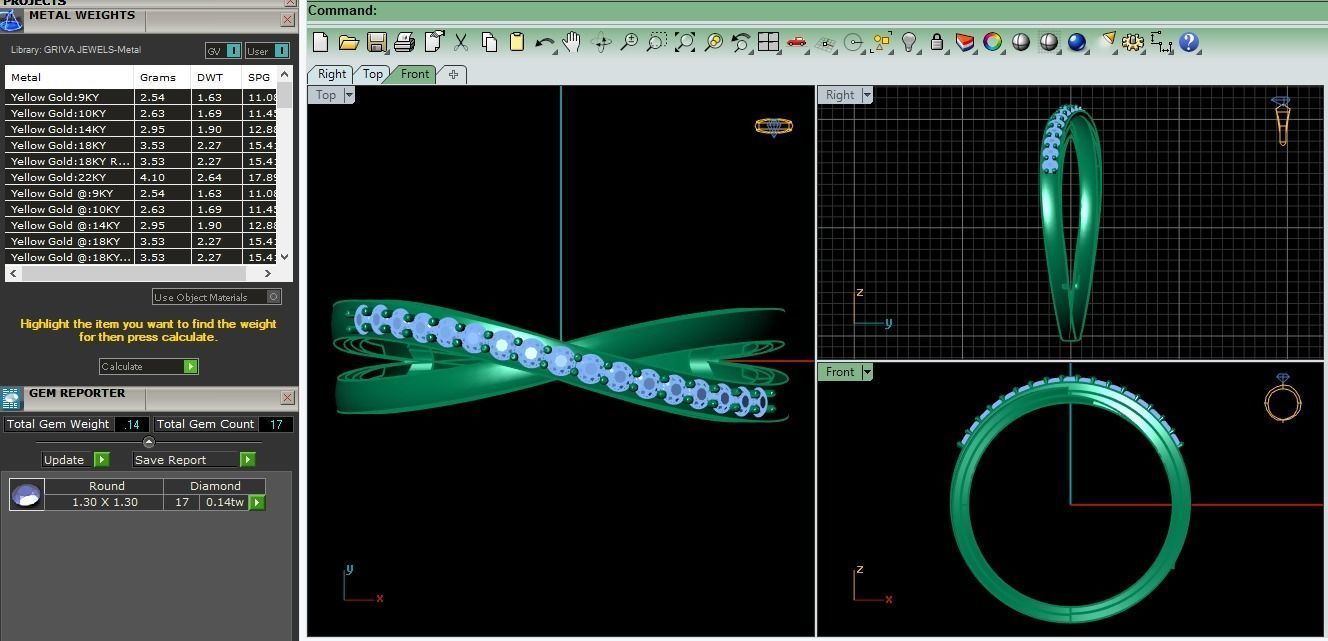Screen dimensions: 1328x641
Task: Click the Total Gem Weight value field
Action: point(132,424)
